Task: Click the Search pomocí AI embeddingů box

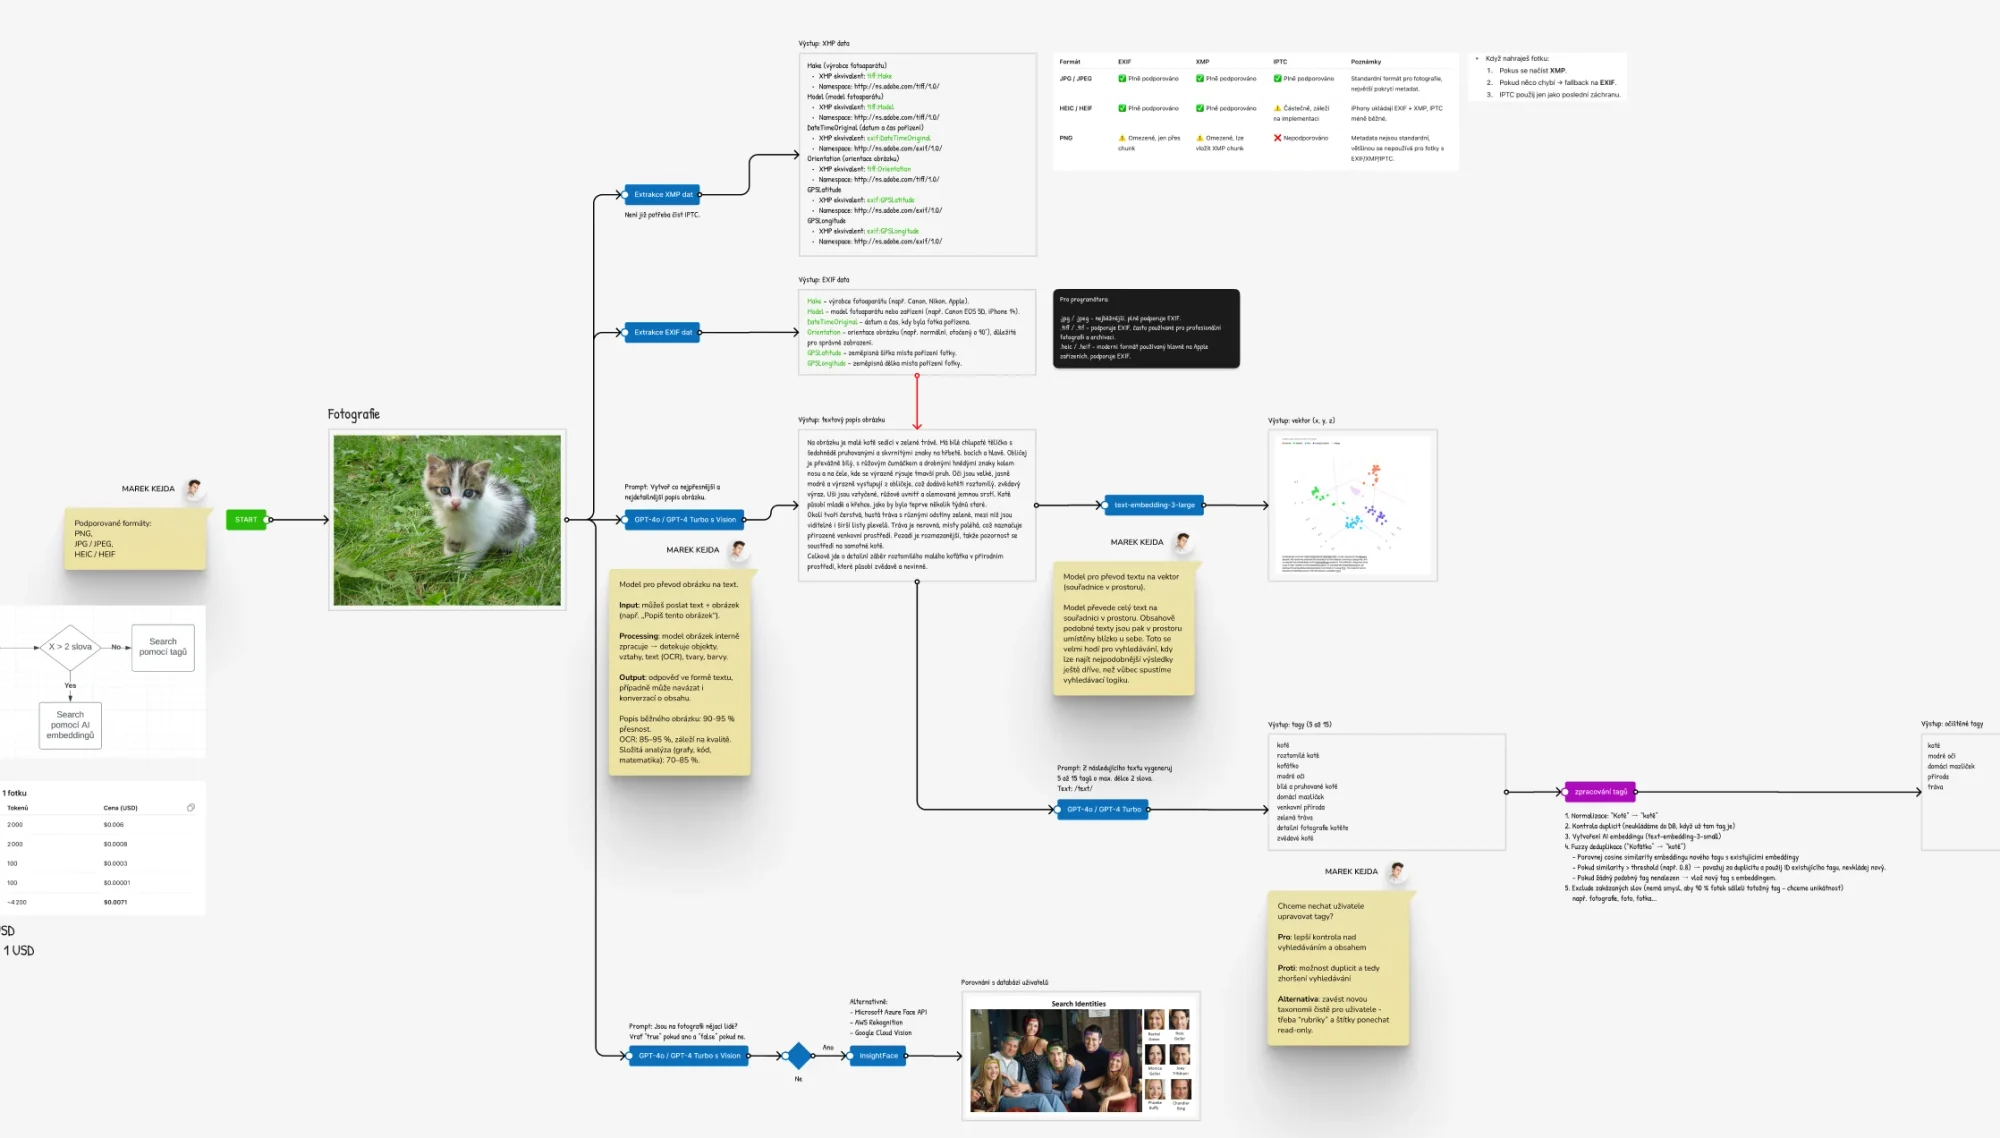Action: click(70, 725)
